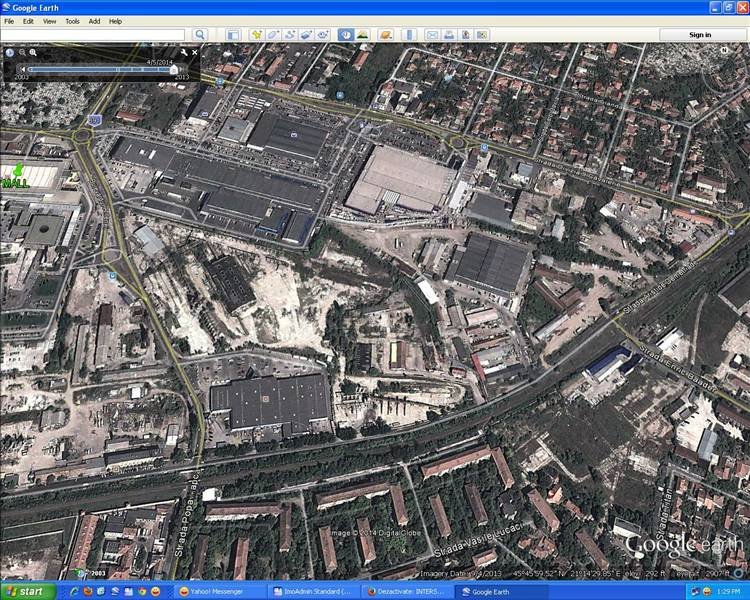Click the Email toolbar icon
Viewport: 750px width, 600px height.
[x=432, y=35]
